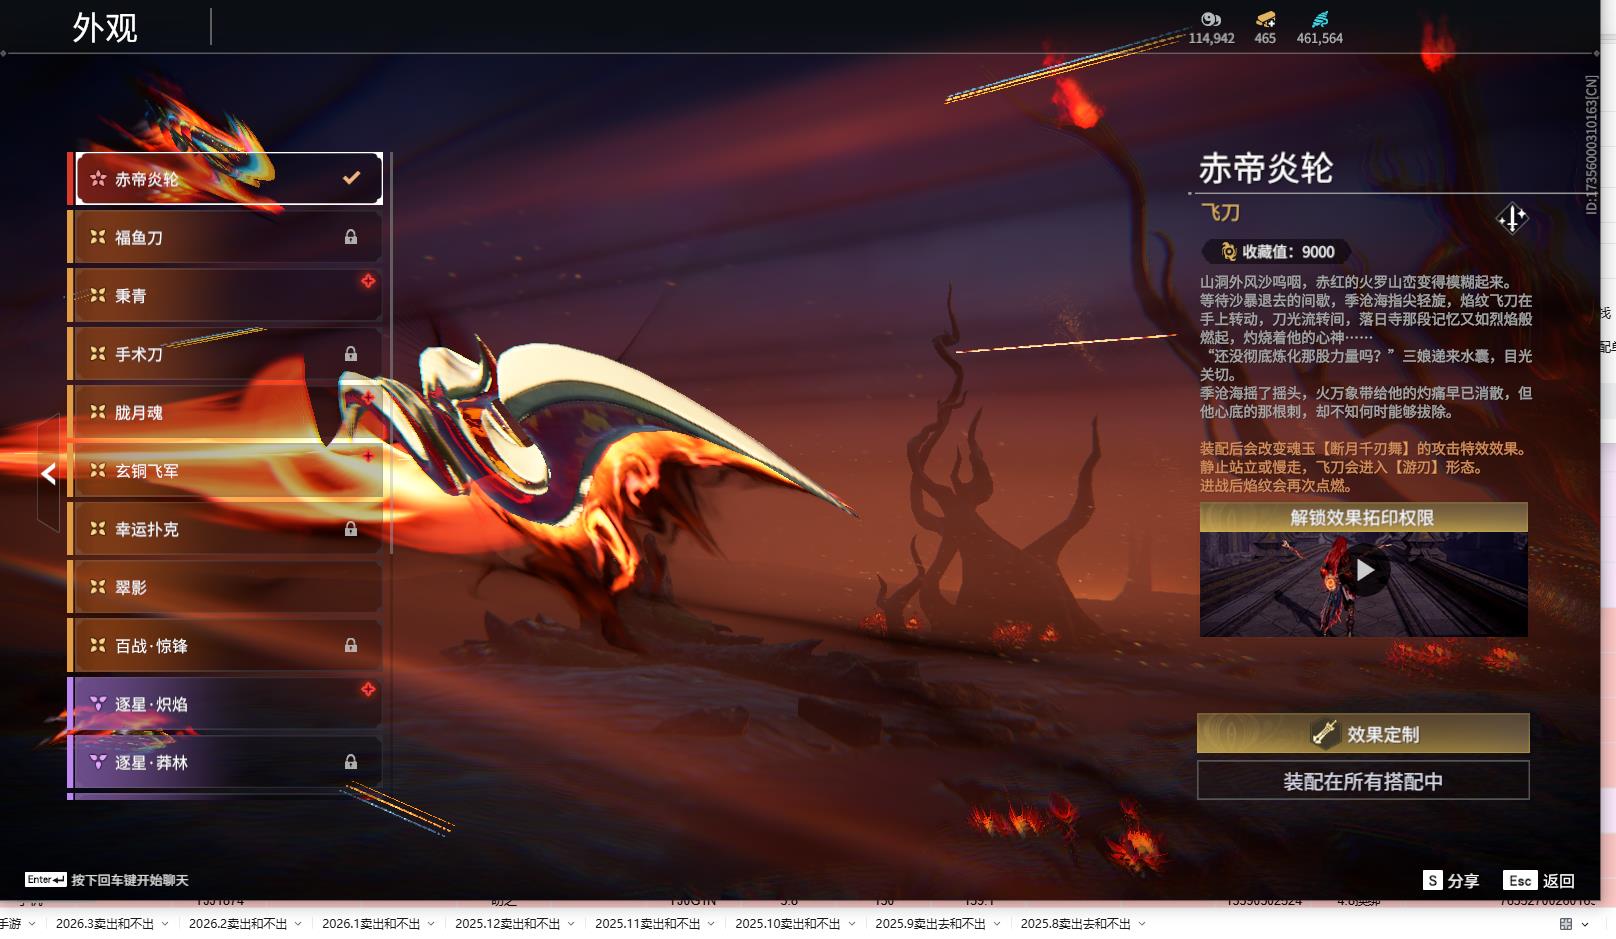This screenshot has width=1616, height=939.
Task: Select the 玄铜飞军 skin entry
Action: pyautogui.click(x=229, y=470)
